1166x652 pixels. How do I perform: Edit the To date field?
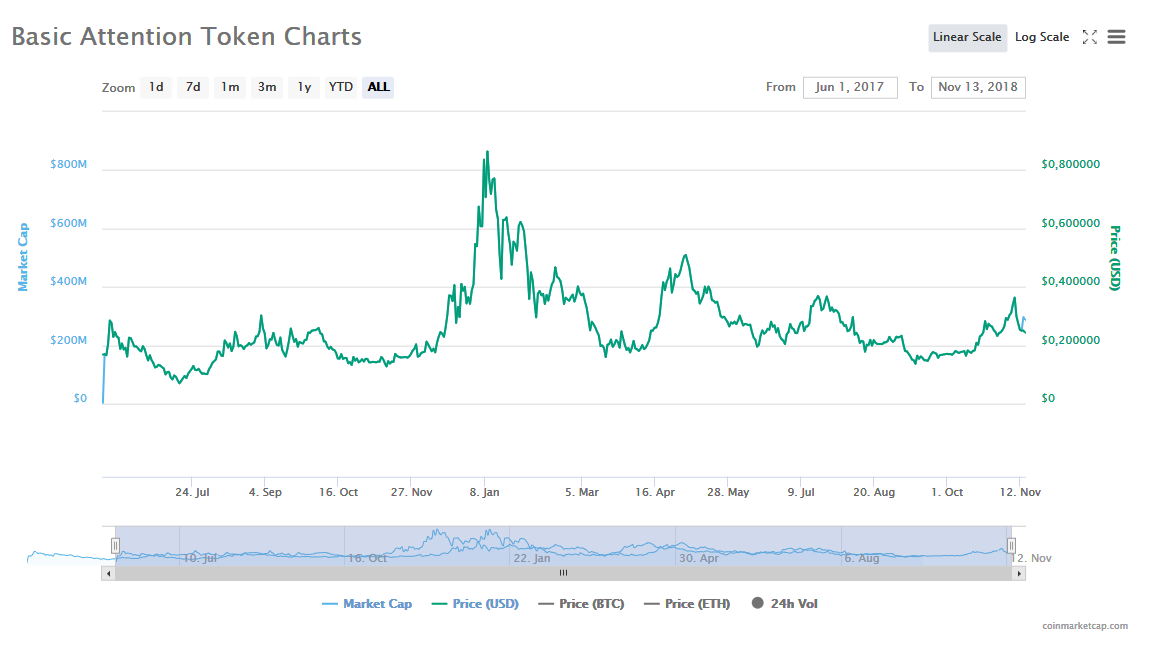pyautogui.click(x=978, y=87)
